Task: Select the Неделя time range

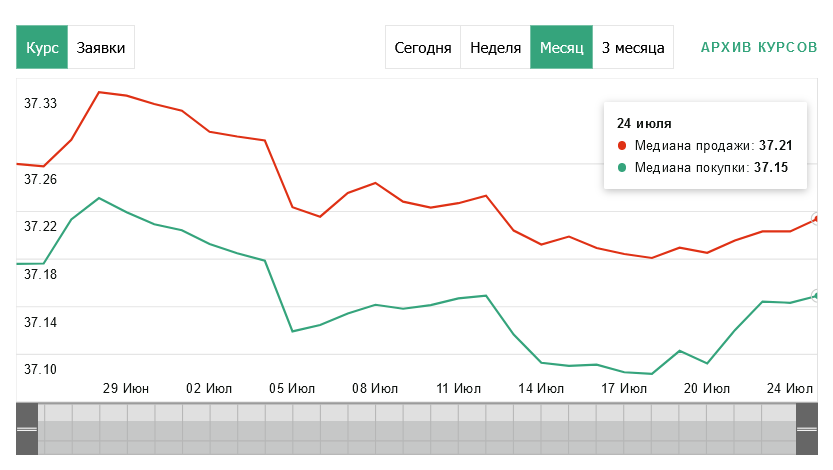Action: [x=495, y=47]
